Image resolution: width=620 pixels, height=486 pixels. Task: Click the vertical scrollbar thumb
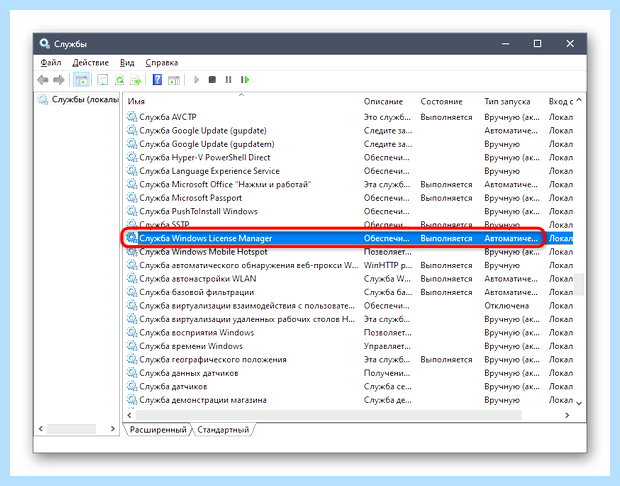(579, 284)
